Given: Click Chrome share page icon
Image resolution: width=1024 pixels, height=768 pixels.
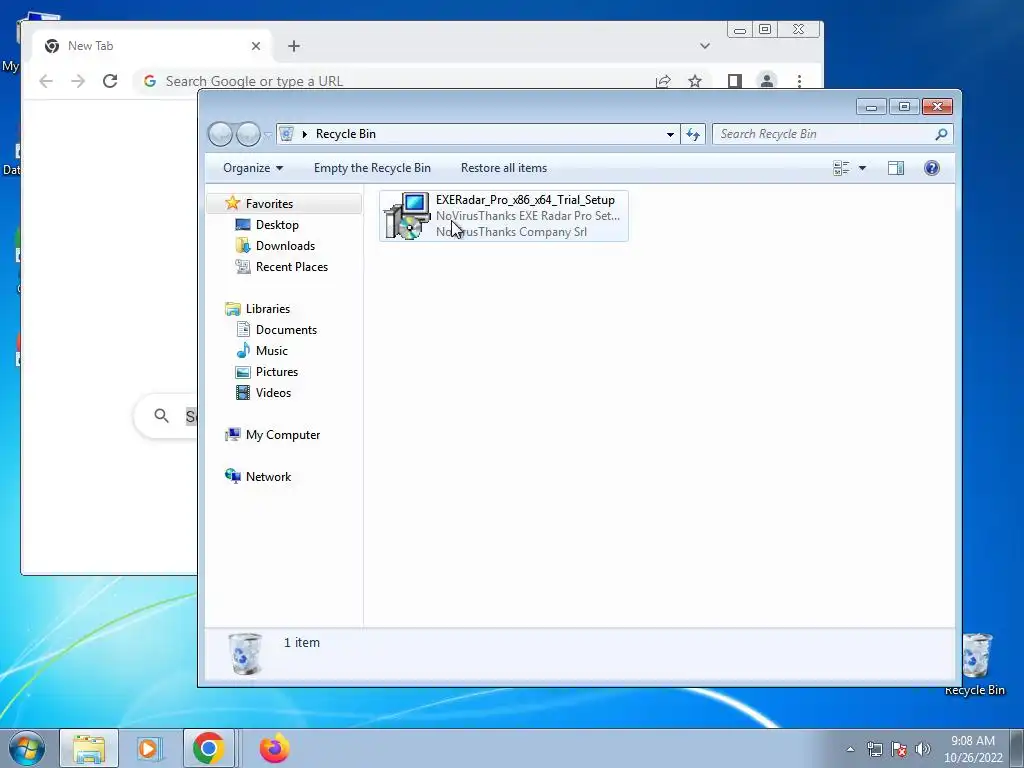Looking at the screenshot, I should (x=663, y=81).
